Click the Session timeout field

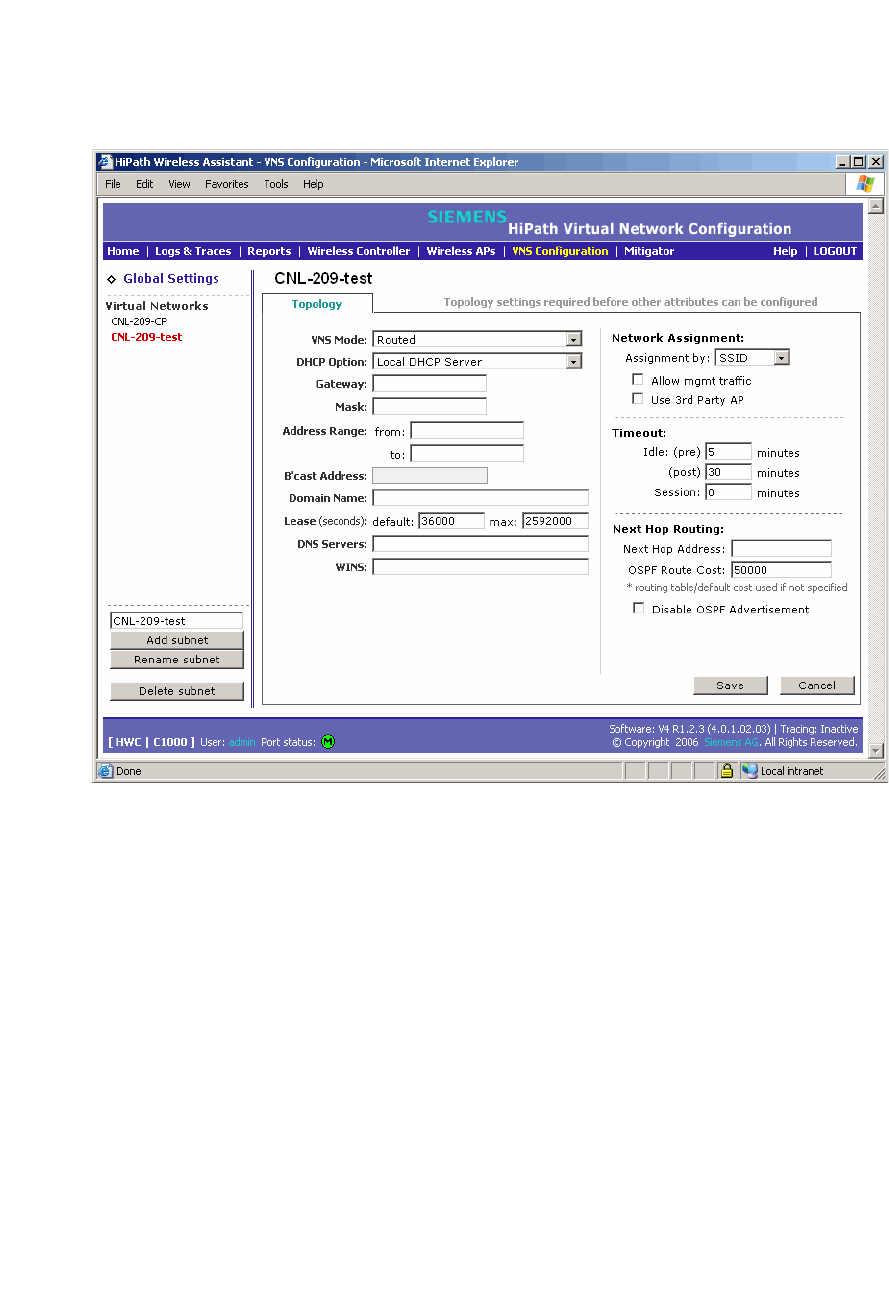(x=728, y=492)
